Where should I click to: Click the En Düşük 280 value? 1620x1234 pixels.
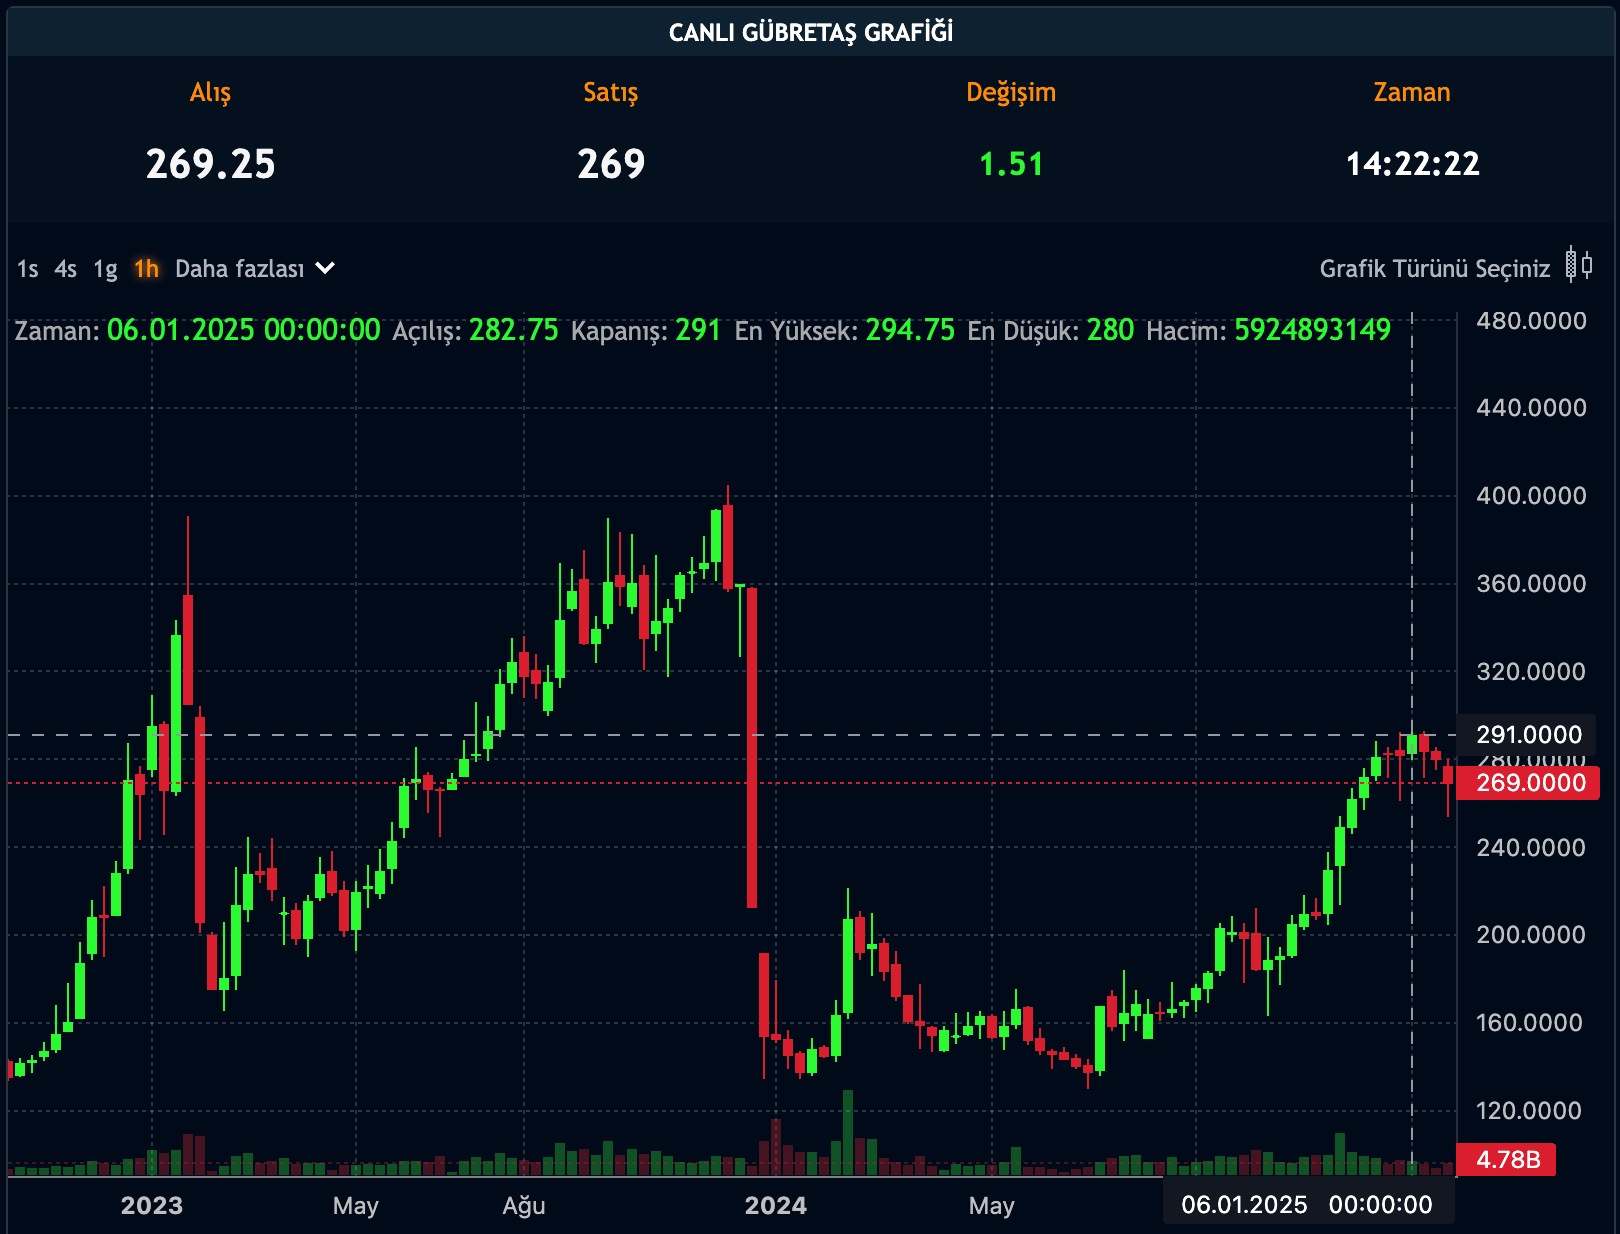click(x=1110, y=330)
